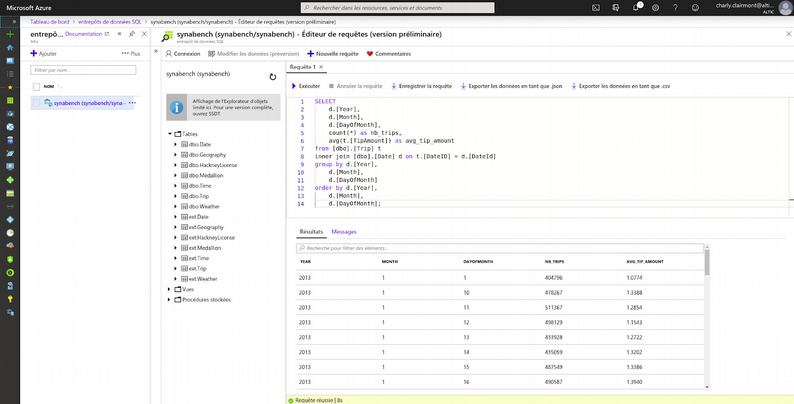Click Commentaires with heart icon

pyautogui.click(x=389, y=54)
